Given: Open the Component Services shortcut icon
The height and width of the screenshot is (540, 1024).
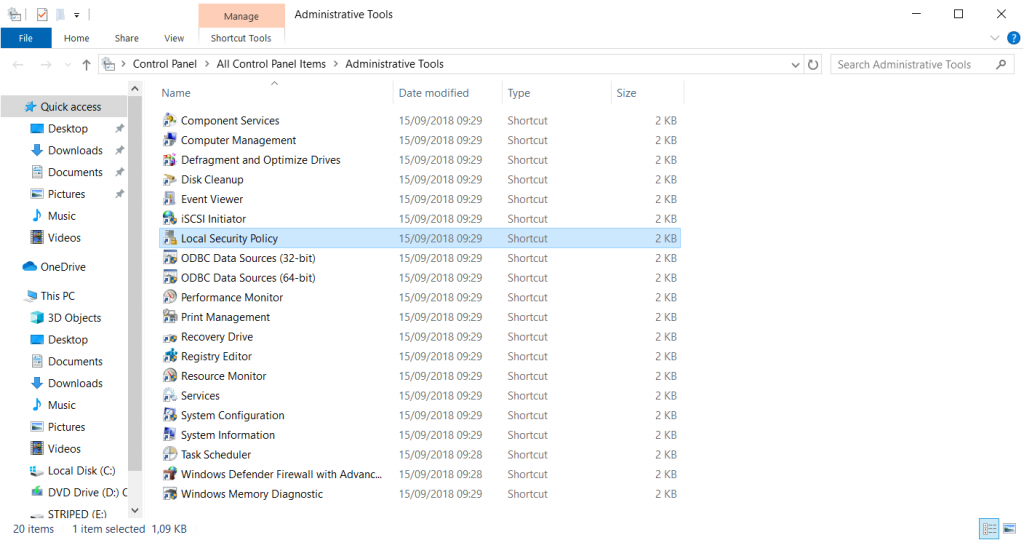Looking at the screenshot, I should click(x=170, y=120).
